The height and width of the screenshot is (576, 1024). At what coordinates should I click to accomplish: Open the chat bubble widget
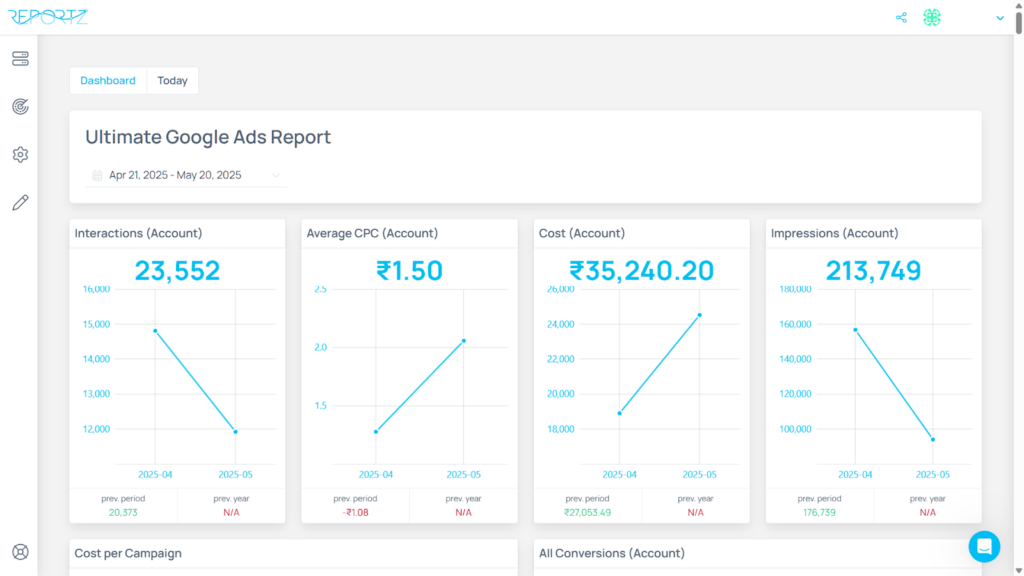(984, 547)
